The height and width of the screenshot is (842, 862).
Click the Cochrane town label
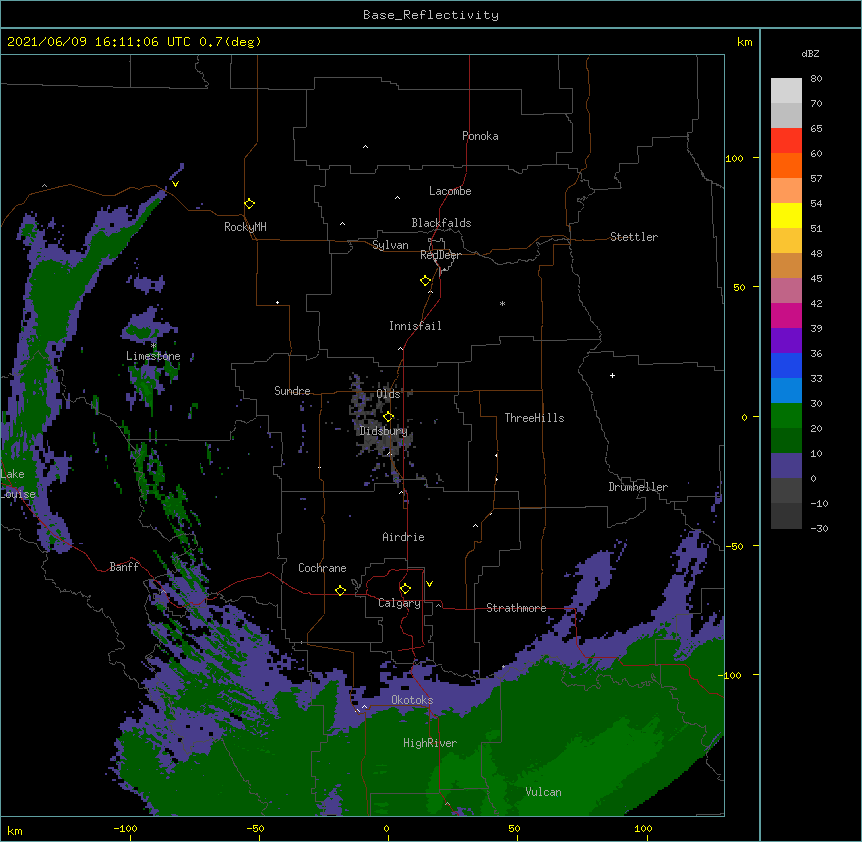(x=322, y=568)
